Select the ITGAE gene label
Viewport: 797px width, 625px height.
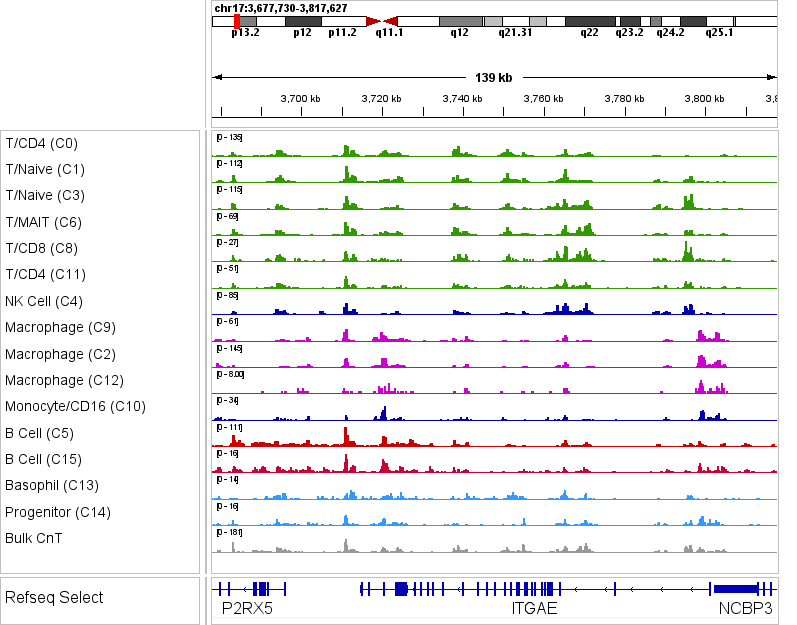534,608
